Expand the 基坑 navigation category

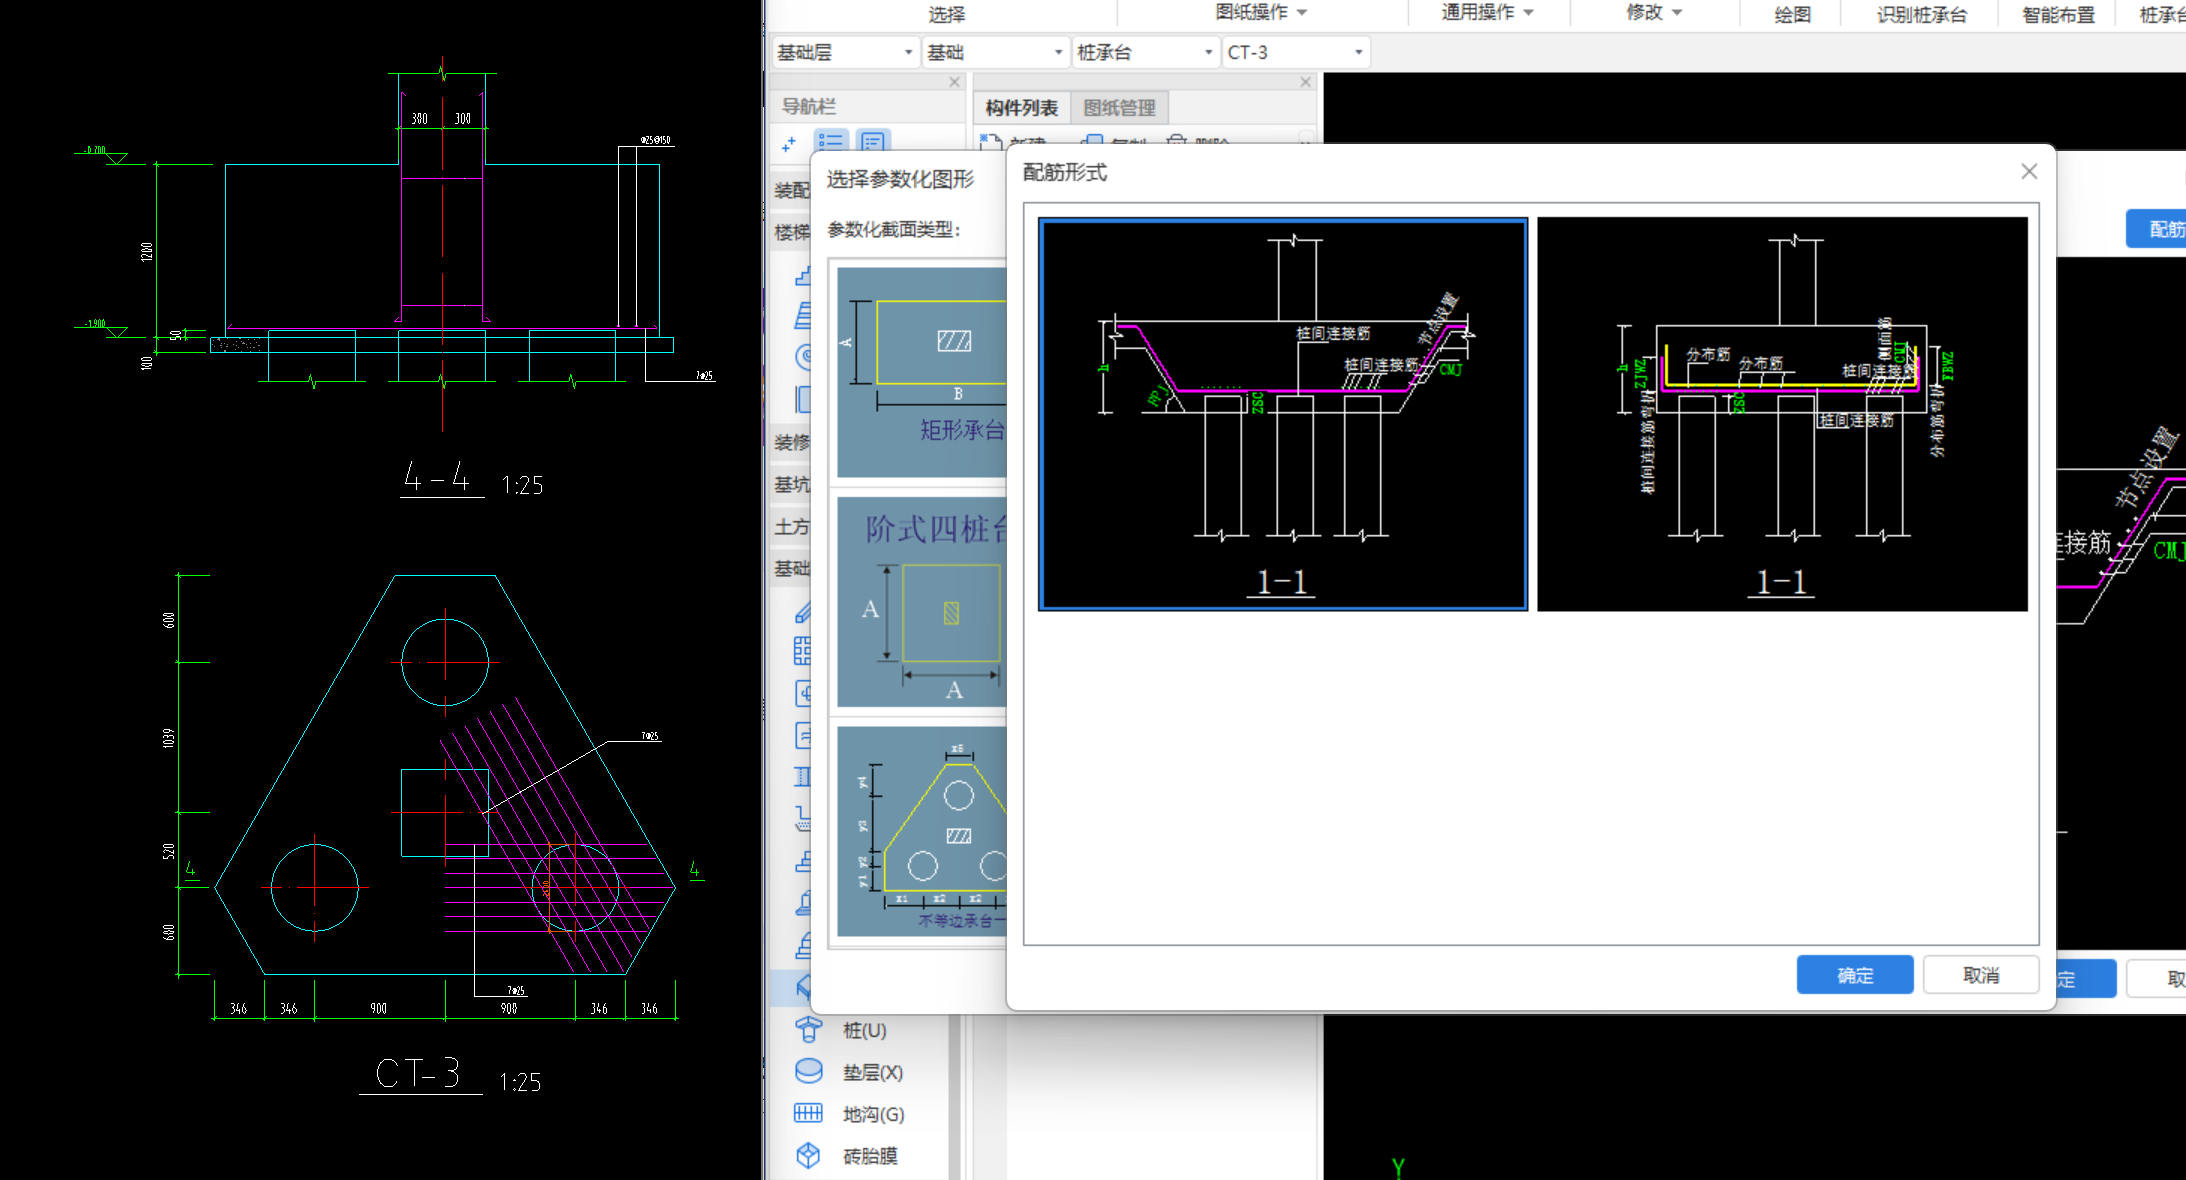(792, 484)
